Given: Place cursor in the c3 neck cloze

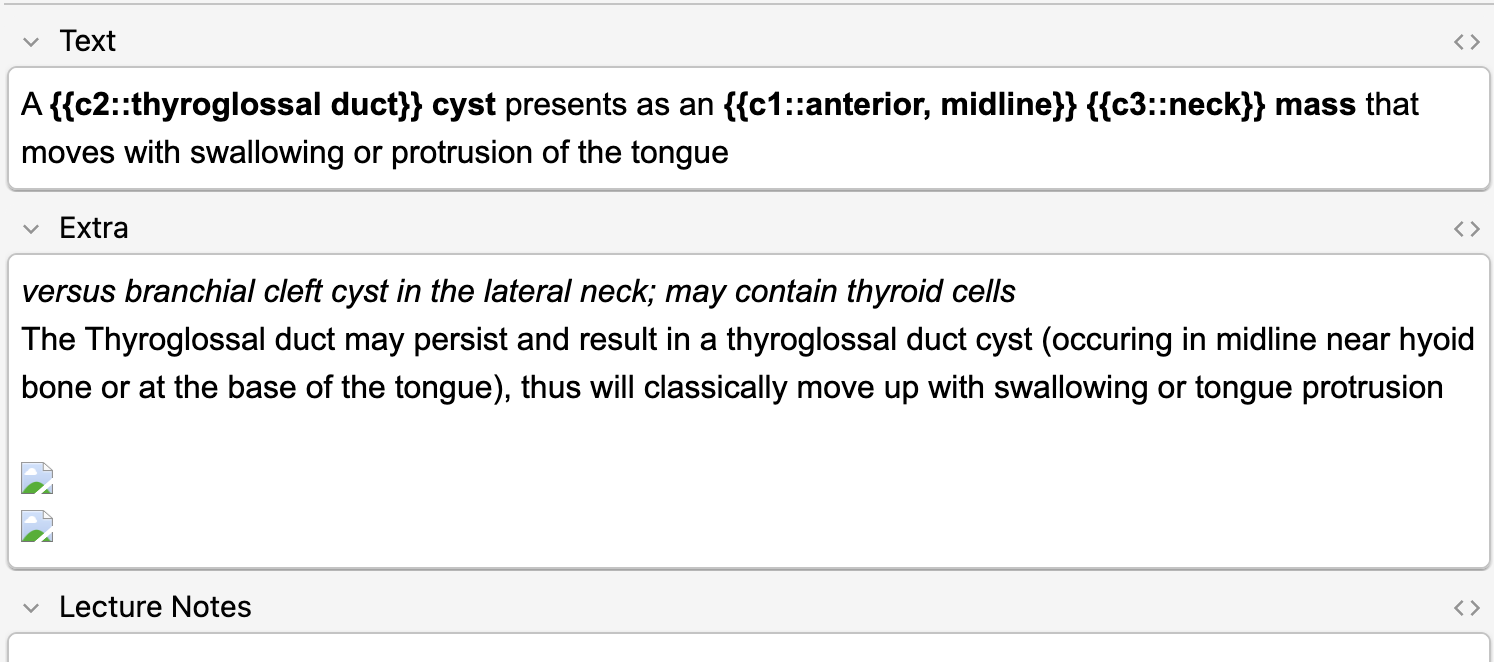Looking at the screenshot, I should [1177, 105].
